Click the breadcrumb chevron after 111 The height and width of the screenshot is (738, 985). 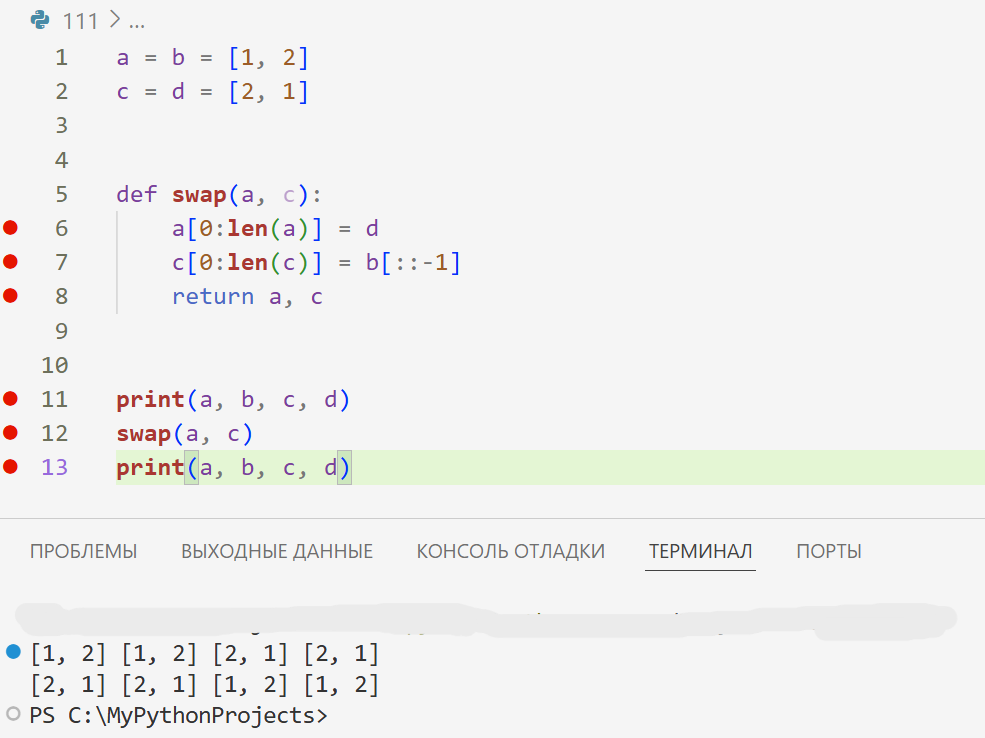tap(113, 21)
